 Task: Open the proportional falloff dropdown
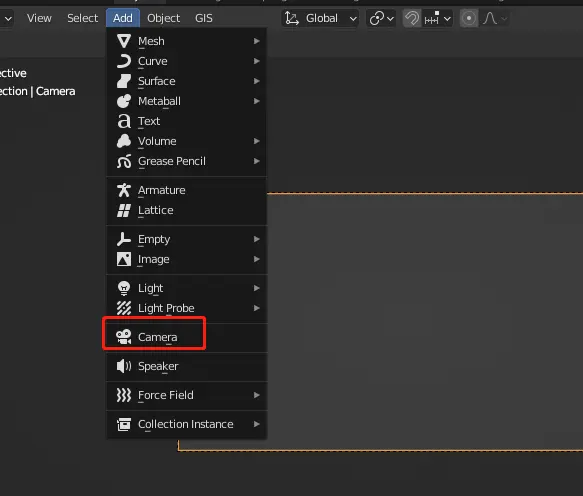tap(495, 18)
